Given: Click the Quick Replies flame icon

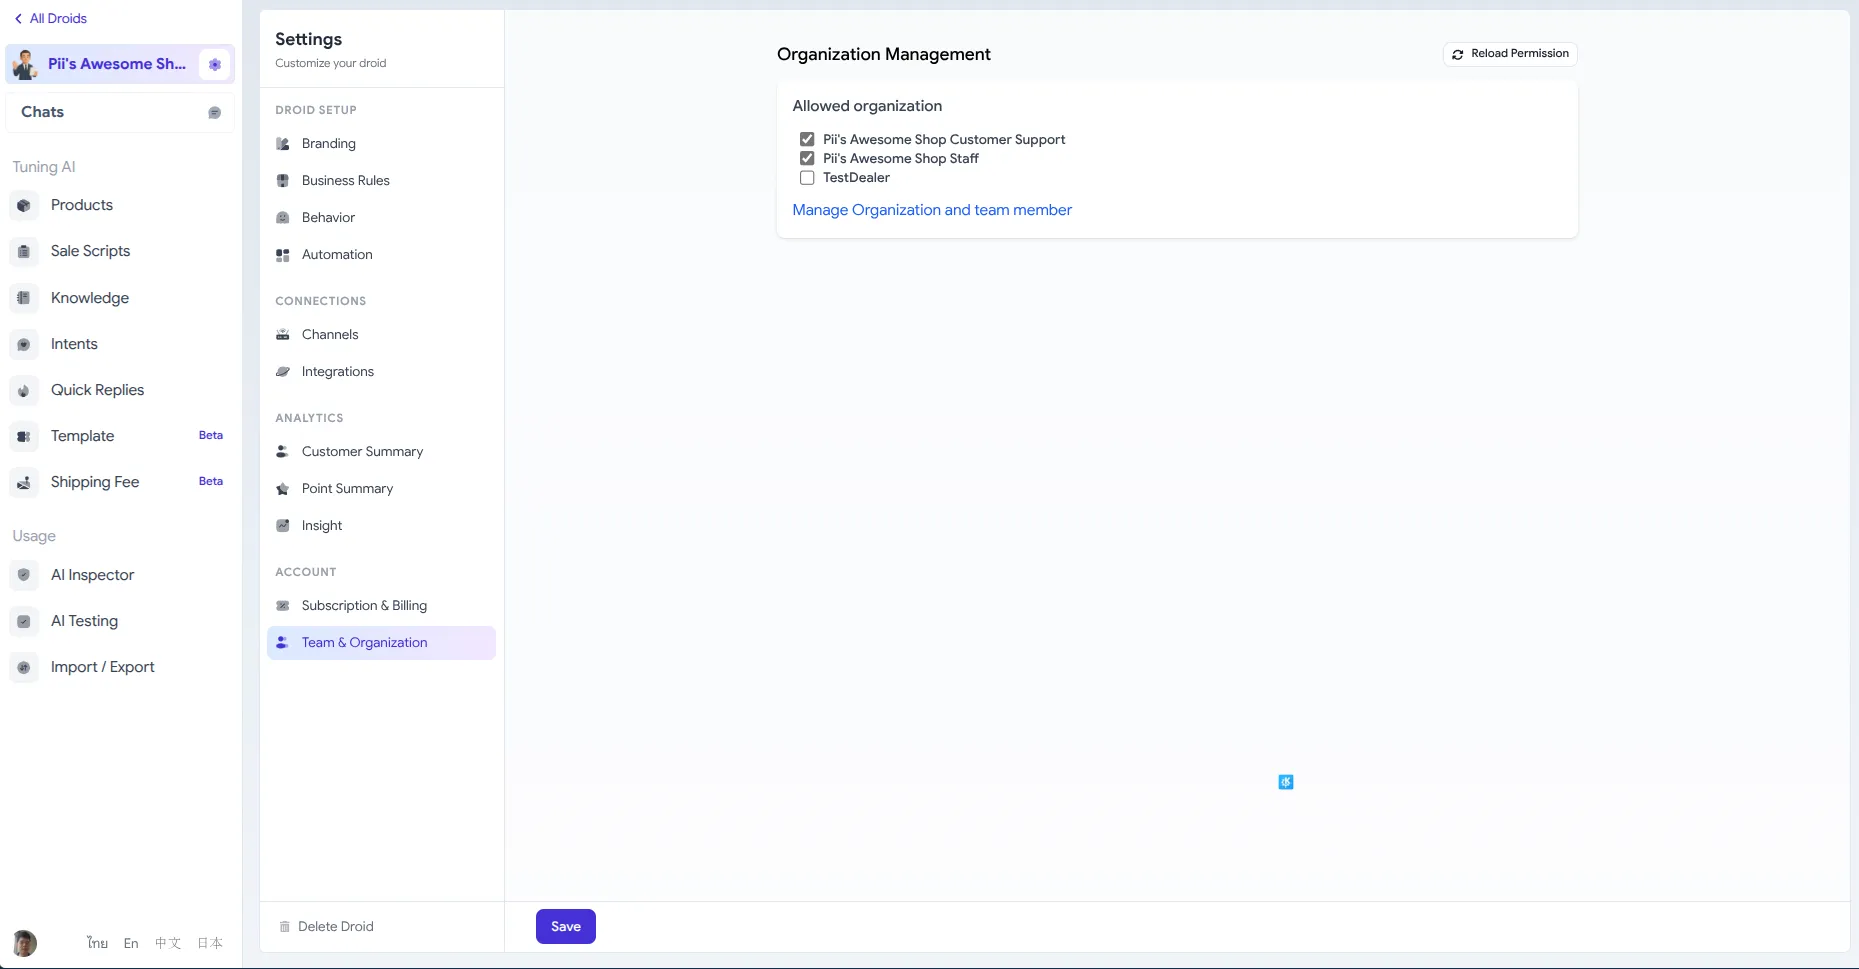Looking at the screenshot, I should [x=24, y=390].
